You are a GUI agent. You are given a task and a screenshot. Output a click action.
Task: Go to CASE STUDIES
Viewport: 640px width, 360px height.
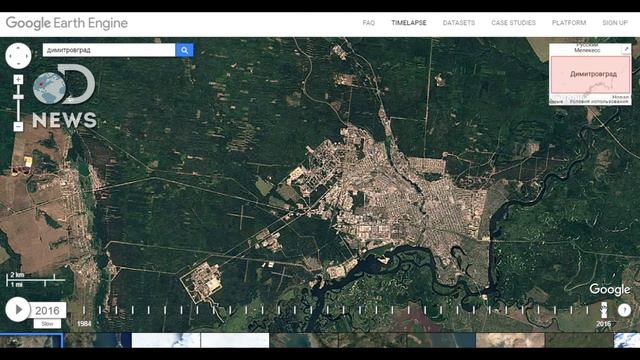pyautogui.click(x=513, y=23)
